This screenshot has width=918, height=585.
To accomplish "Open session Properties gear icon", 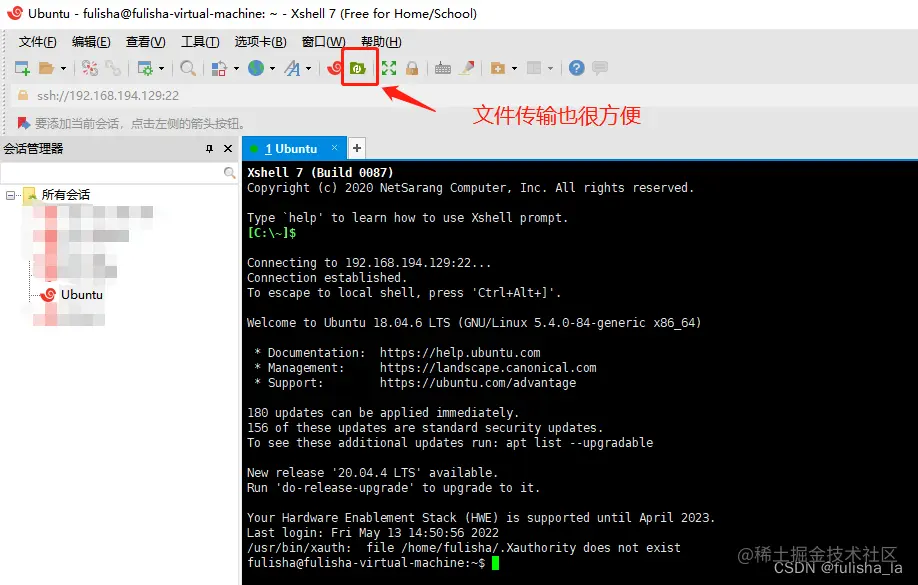I will (145, 69).
